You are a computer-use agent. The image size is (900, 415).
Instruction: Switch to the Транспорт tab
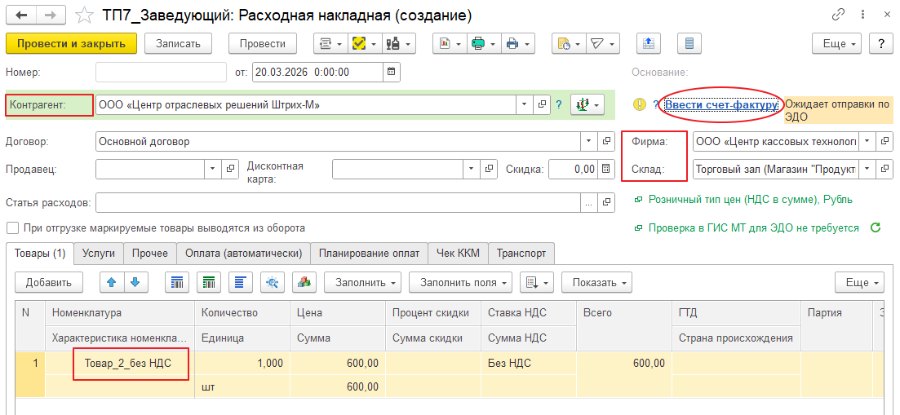(521, 253)
